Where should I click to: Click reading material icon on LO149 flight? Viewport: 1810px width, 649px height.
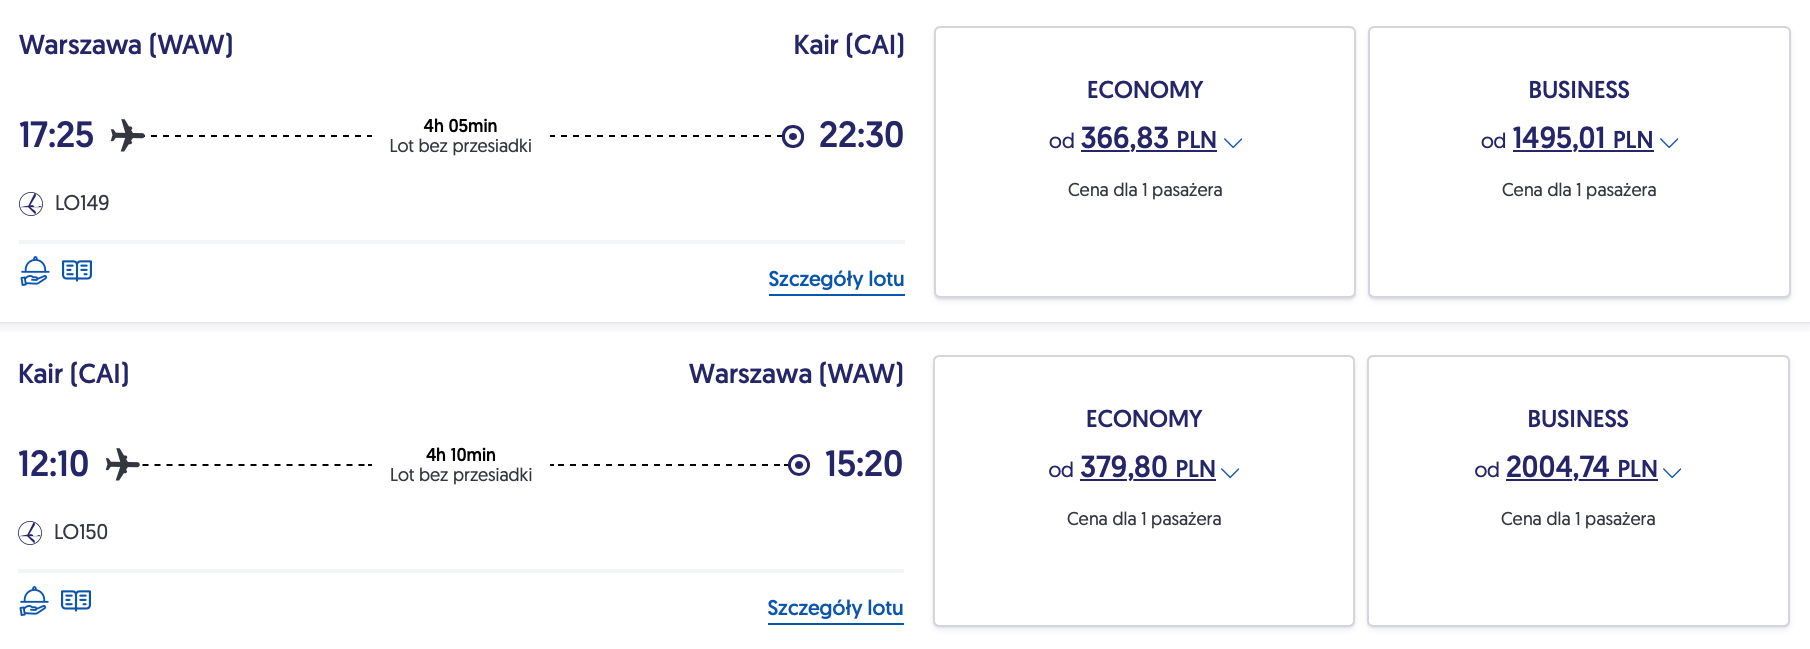pyautogui.click(x=77, y=271)
